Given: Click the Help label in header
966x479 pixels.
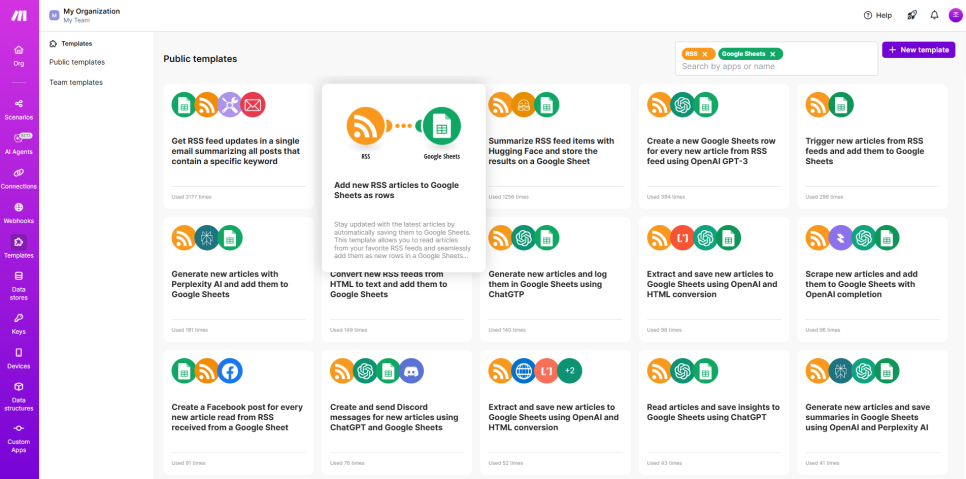Looking at the screenshot, I should click(884, 15).
